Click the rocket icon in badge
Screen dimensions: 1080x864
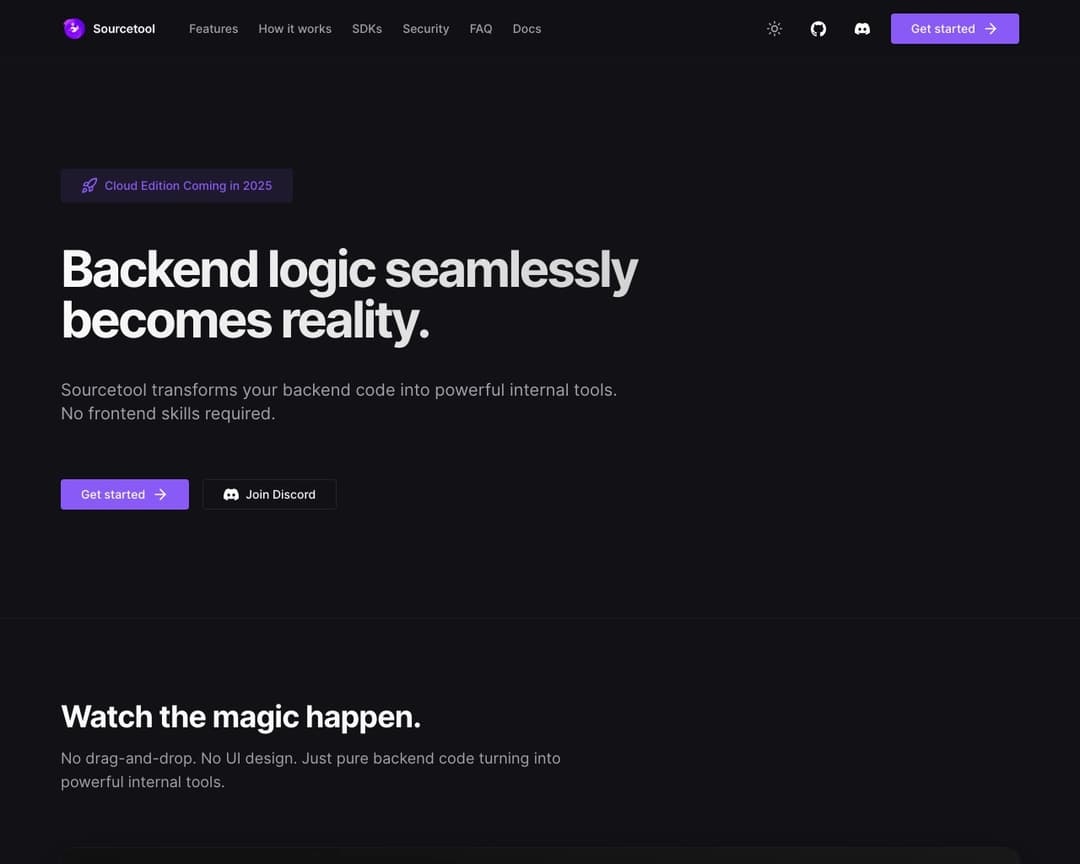click(90, 185)
